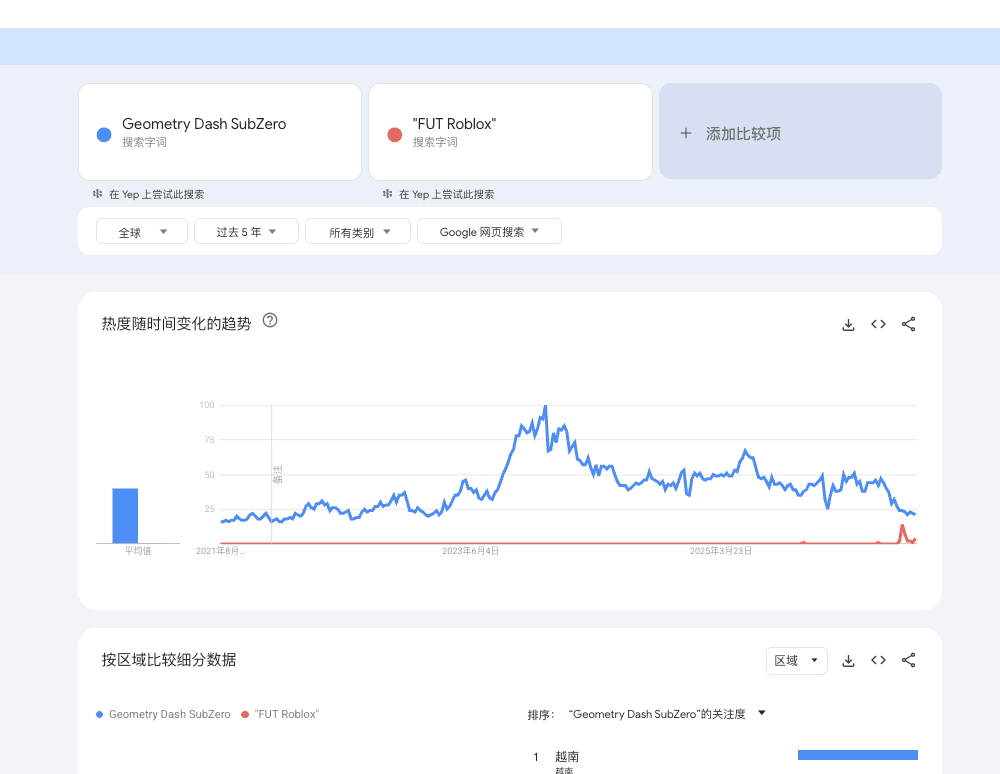Try "FUT Roblox" search on Yep link
Screen dimensions: 1000x774
pos(446,194)
